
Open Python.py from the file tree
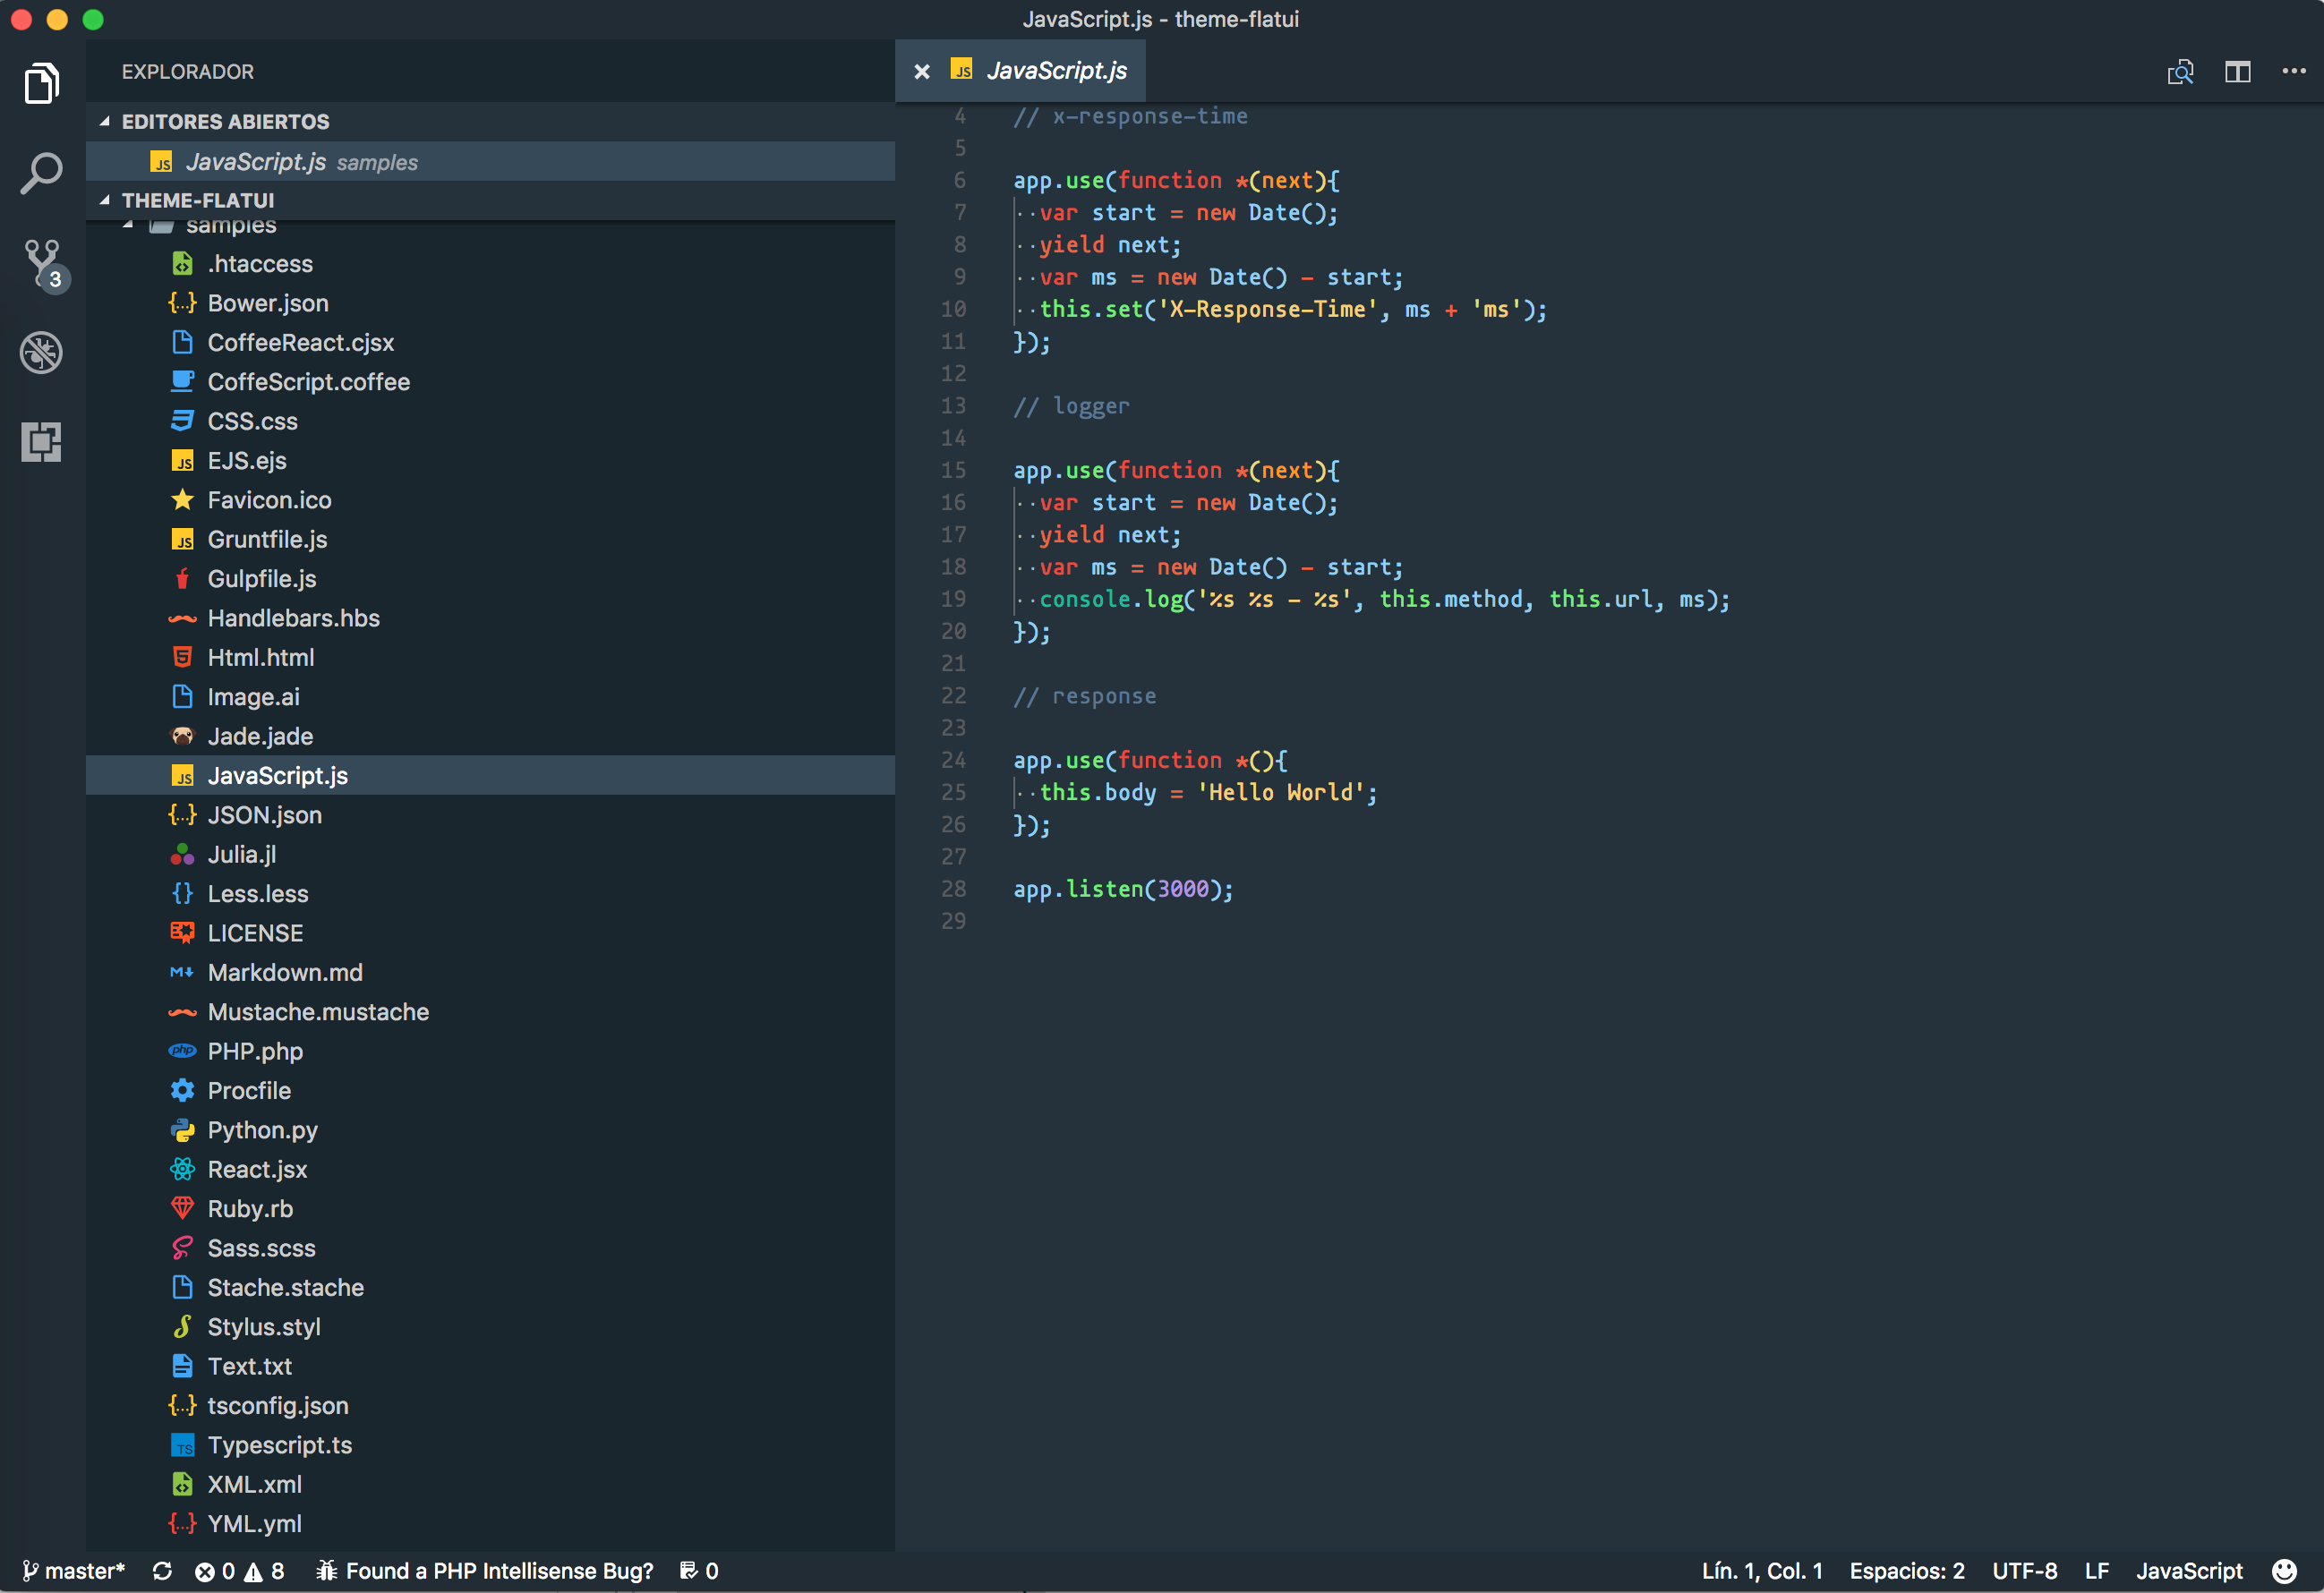point(262,1130)
